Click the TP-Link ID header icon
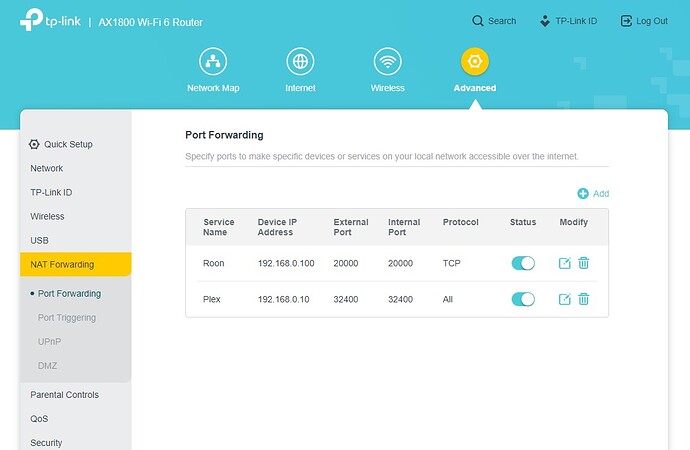Viewport: 690px width, 450px height. [545, 21]
